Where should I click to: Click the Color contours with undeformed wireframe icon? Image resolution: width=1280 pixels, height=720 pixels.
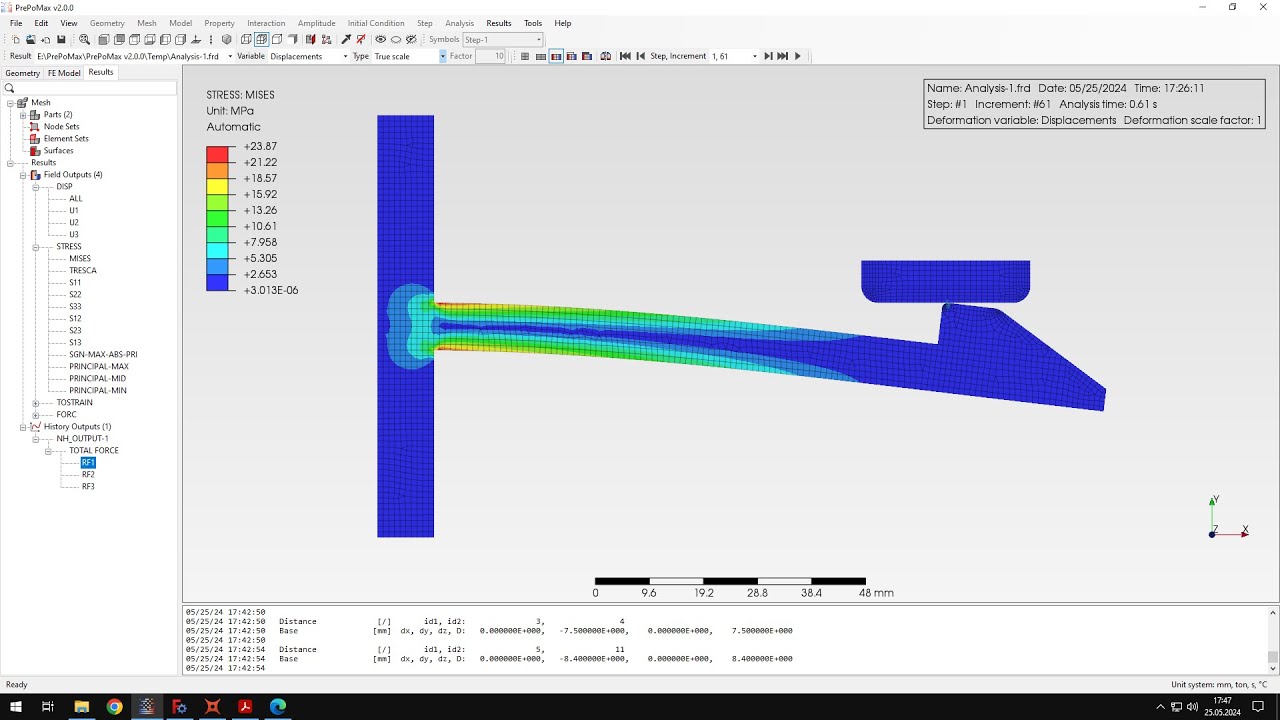click(x=571, y=56)
